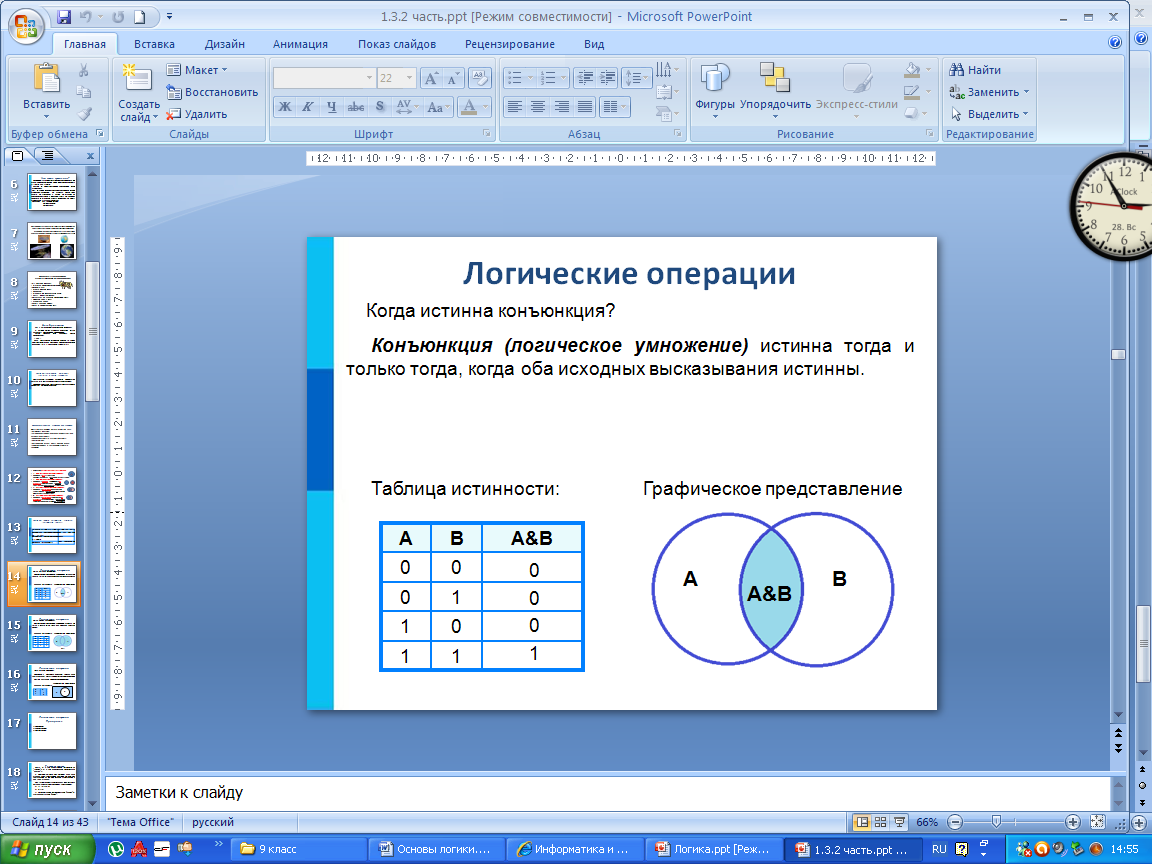Increase the list indent level
Screen dimensions: 1152x864
(x=608, y=77)
